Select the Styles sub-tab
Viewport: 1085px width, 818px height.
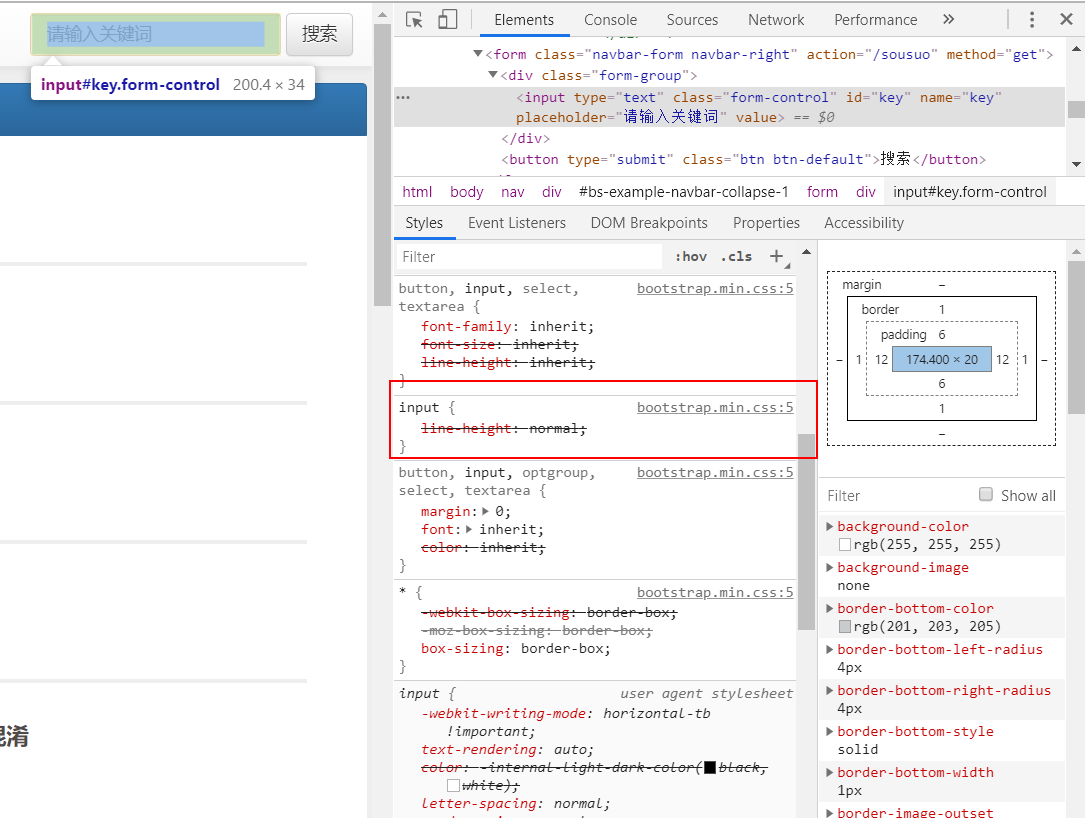click(424, 223)
